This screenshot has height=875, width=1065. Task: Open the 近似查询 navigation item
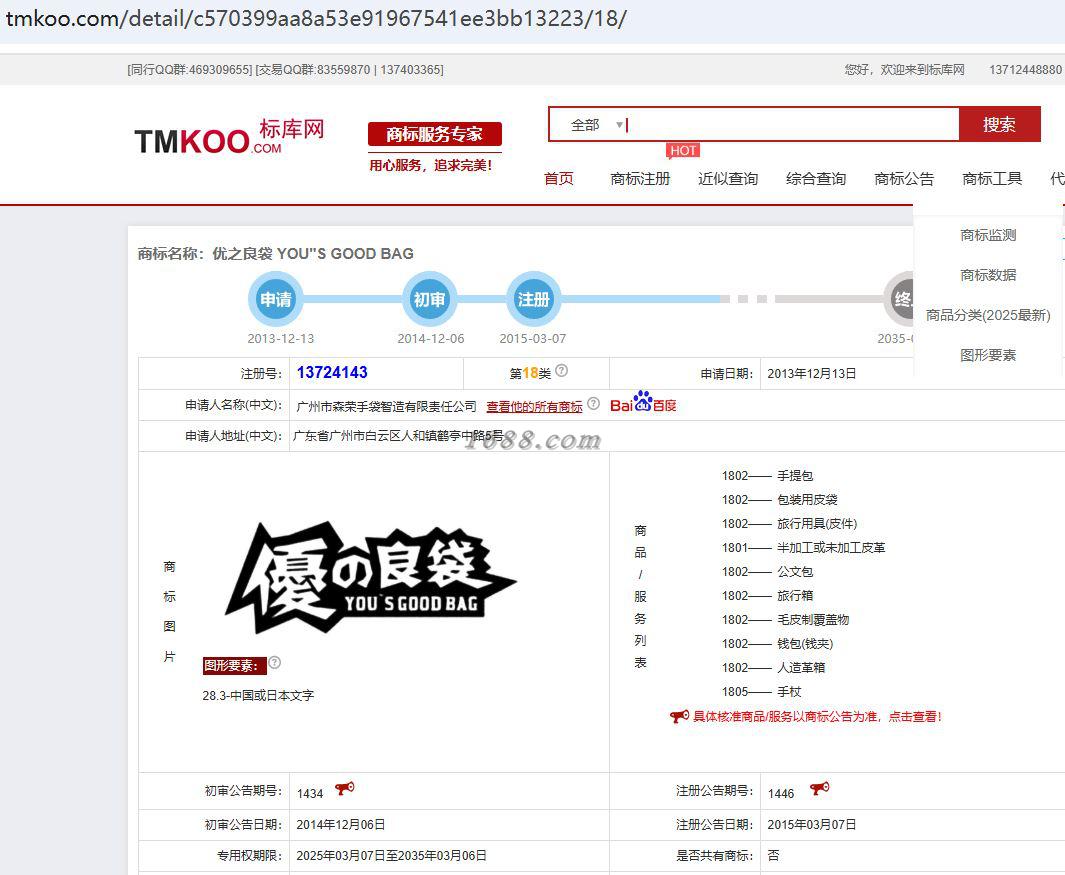(x=728, y=179)
